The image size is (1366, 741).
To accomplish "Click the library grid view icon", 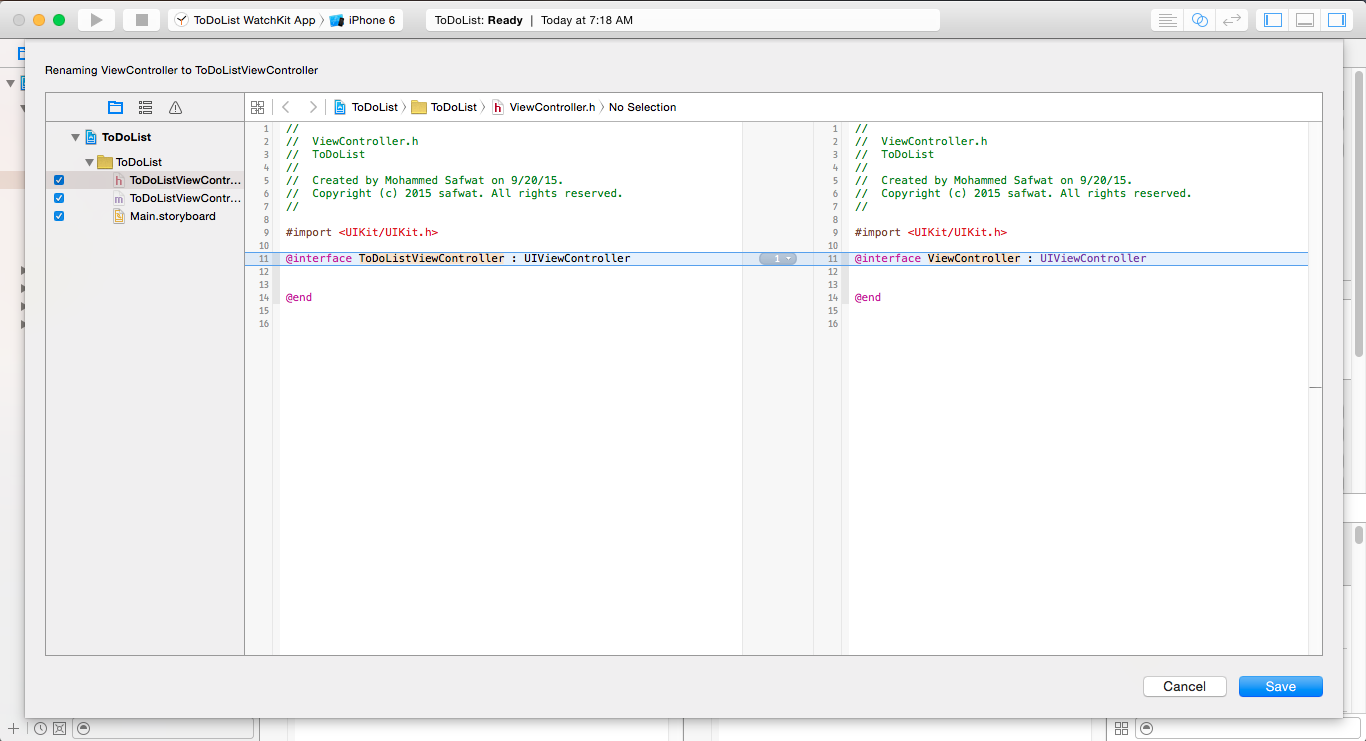I will click(1121, 728).
